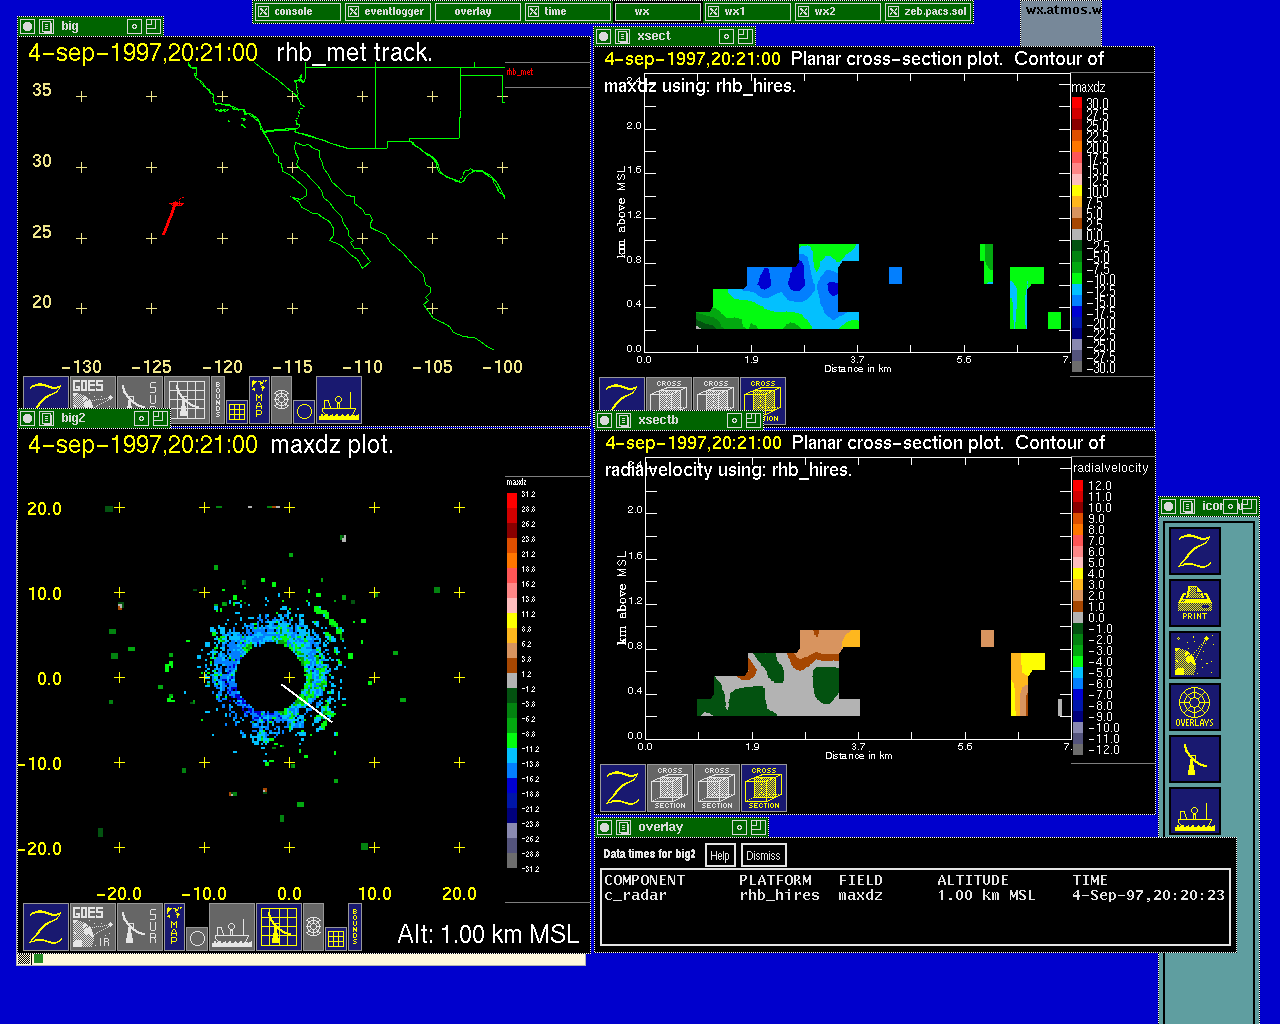
Task: Click the maxdz color scale bar in big2
Action: 512,680
